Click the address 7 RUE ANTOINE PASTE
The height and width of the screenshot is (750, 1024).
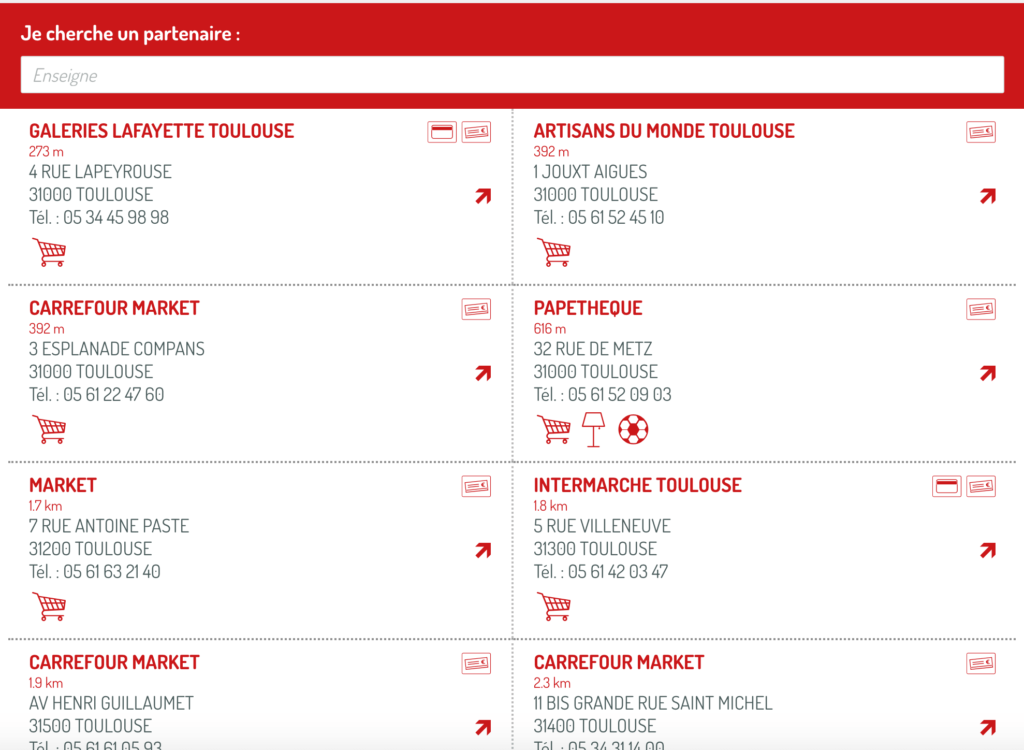pos(109,526)
